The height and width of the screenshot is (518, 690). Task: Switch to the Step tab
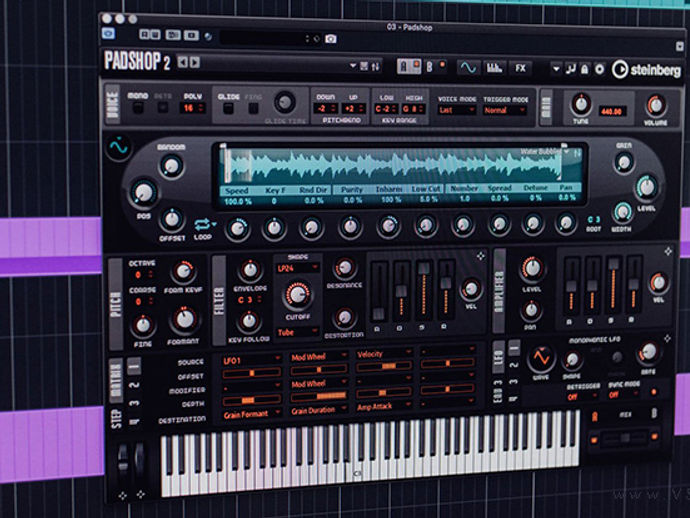pos(116,419)
